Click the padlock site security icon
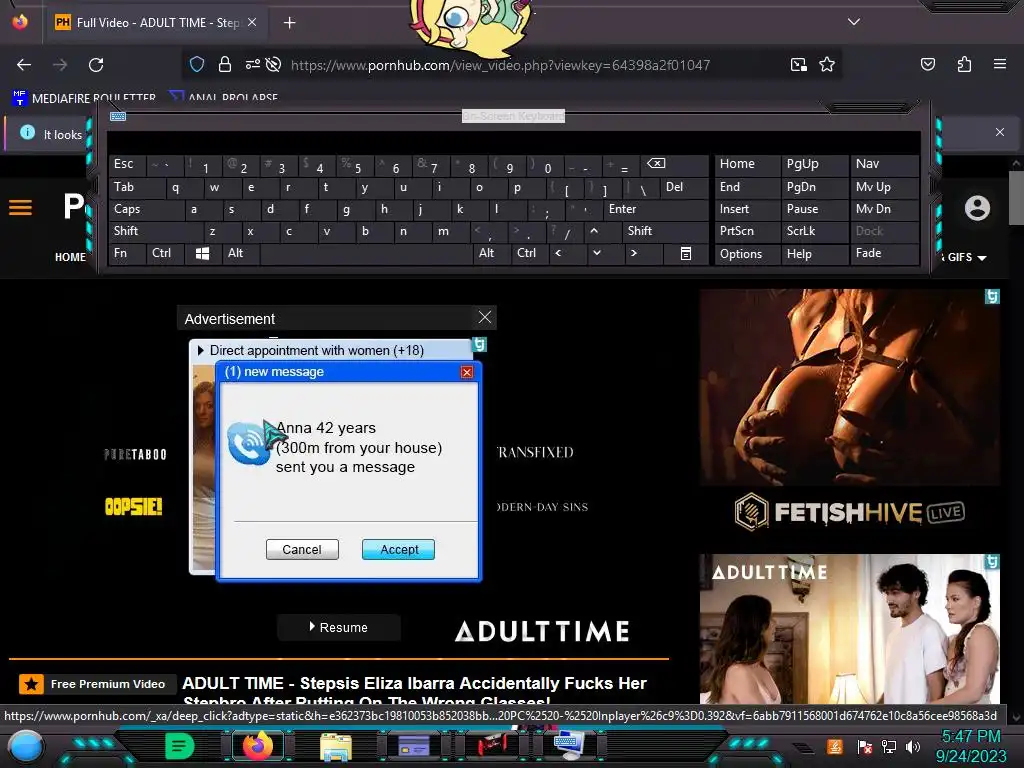Viewport: 1024px width, 768px height. coord(225,64)
